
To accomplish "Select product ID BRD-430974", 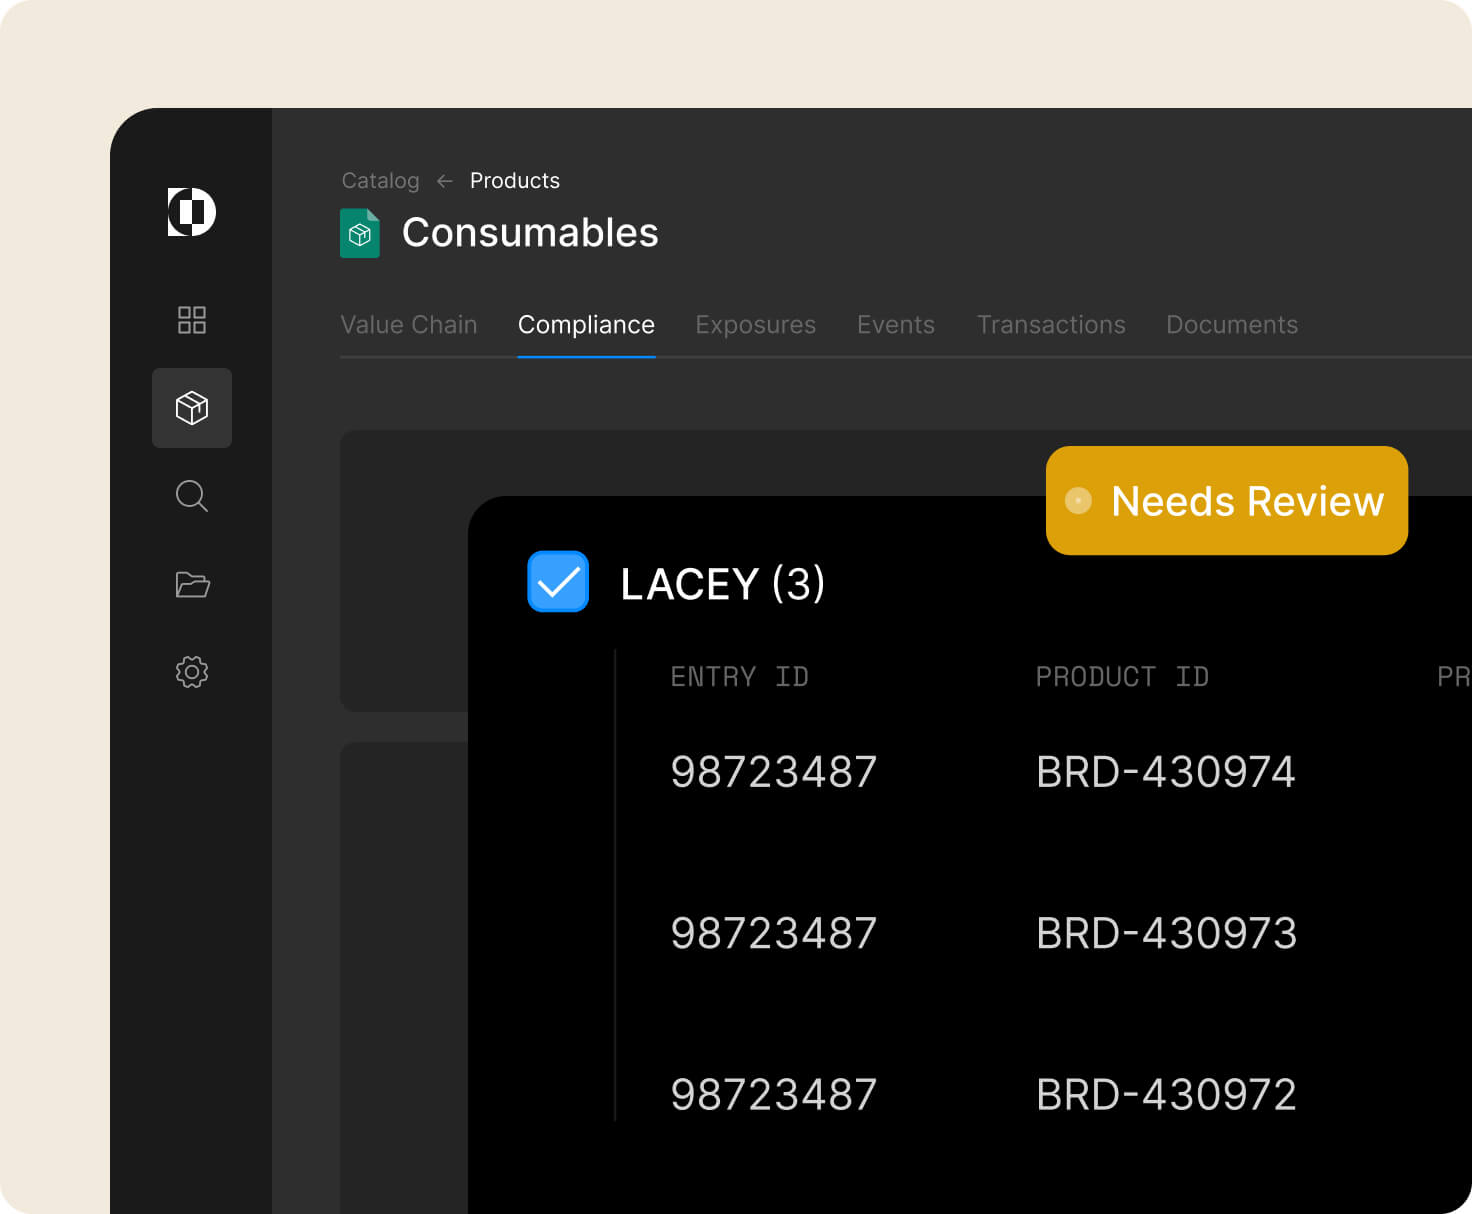I will pos(1166,772).
